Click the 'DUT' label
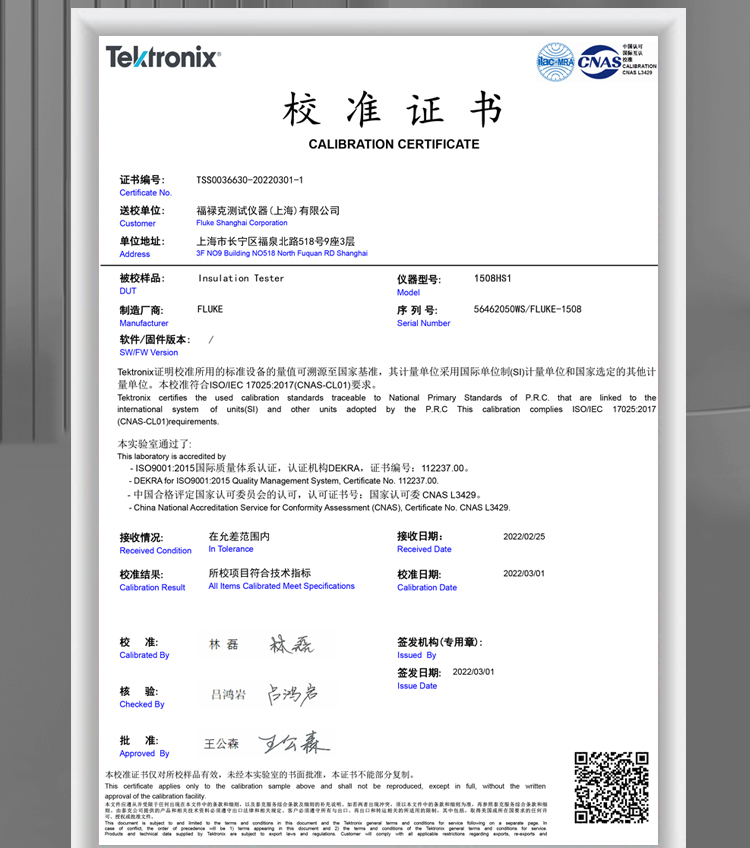The width and height of the screenshot is (750, 848). 128,291
